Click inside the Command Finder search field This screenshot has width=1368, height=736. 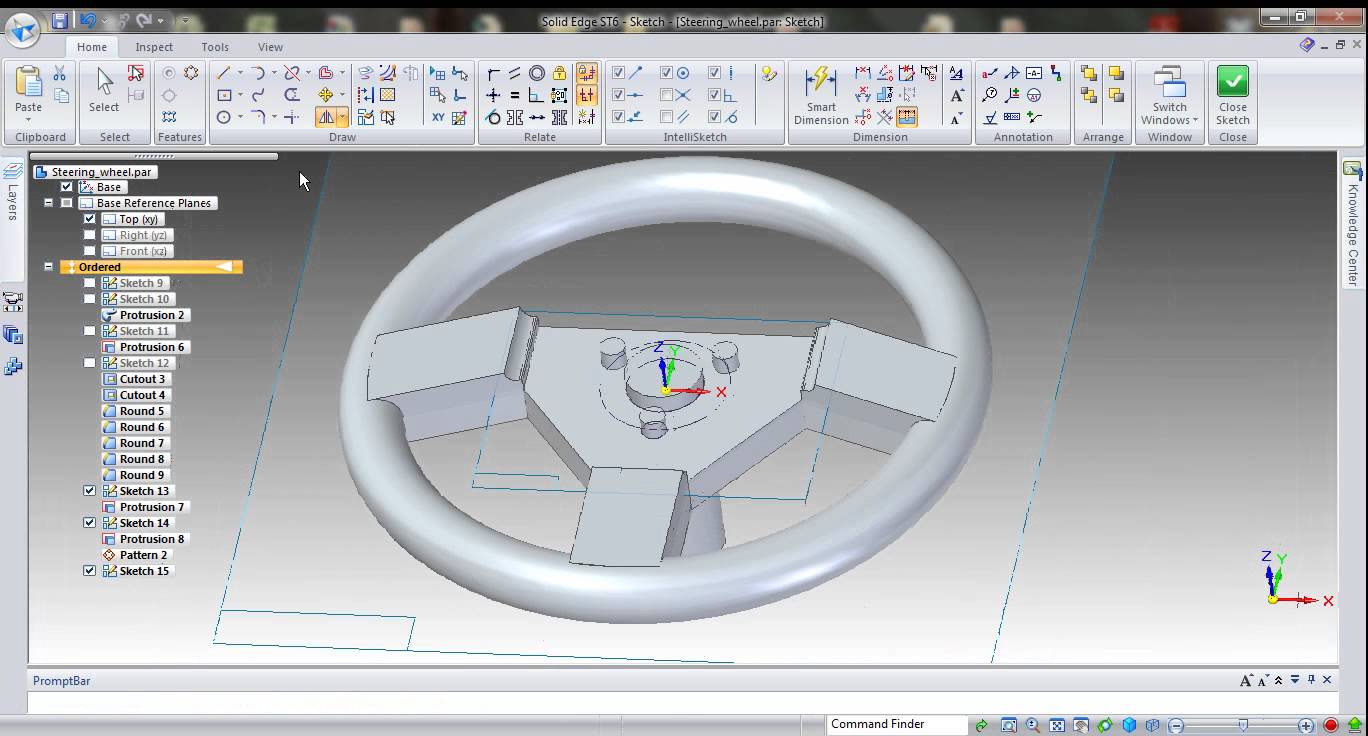pyautogui.click(x=897, y=723)
